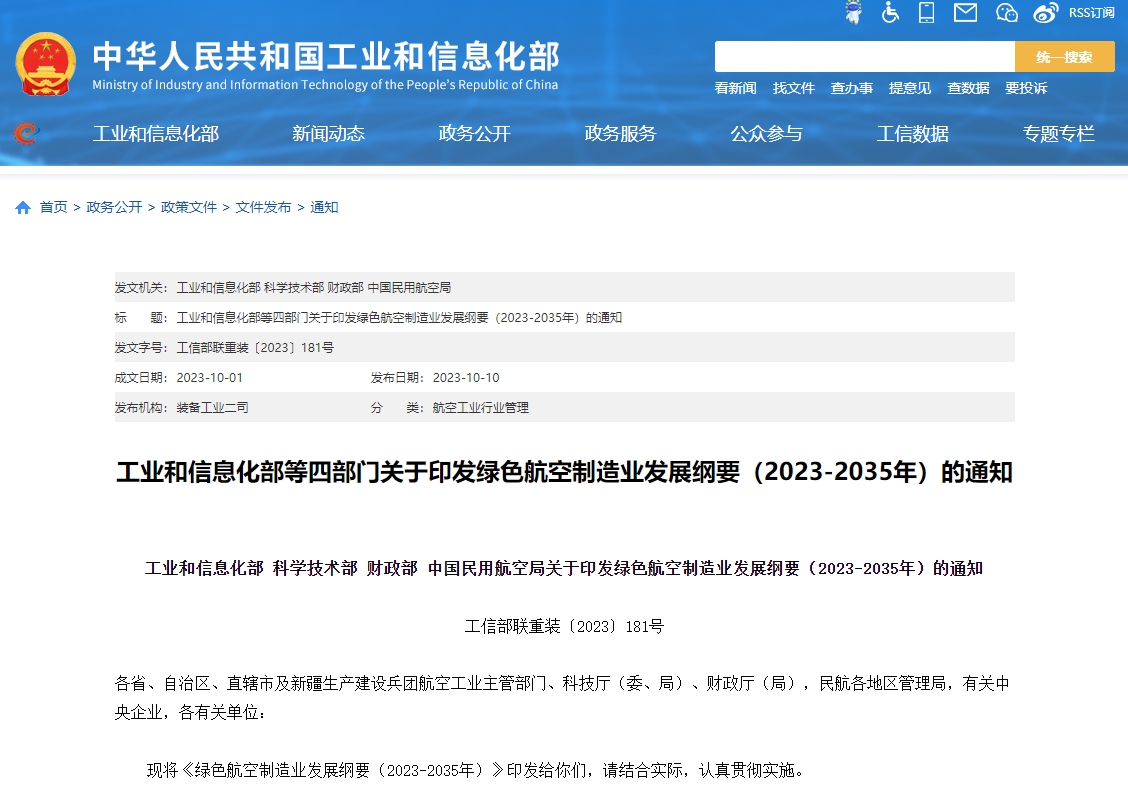
Task: Open 找文件 quick link
Action: (x=793, y=89)
